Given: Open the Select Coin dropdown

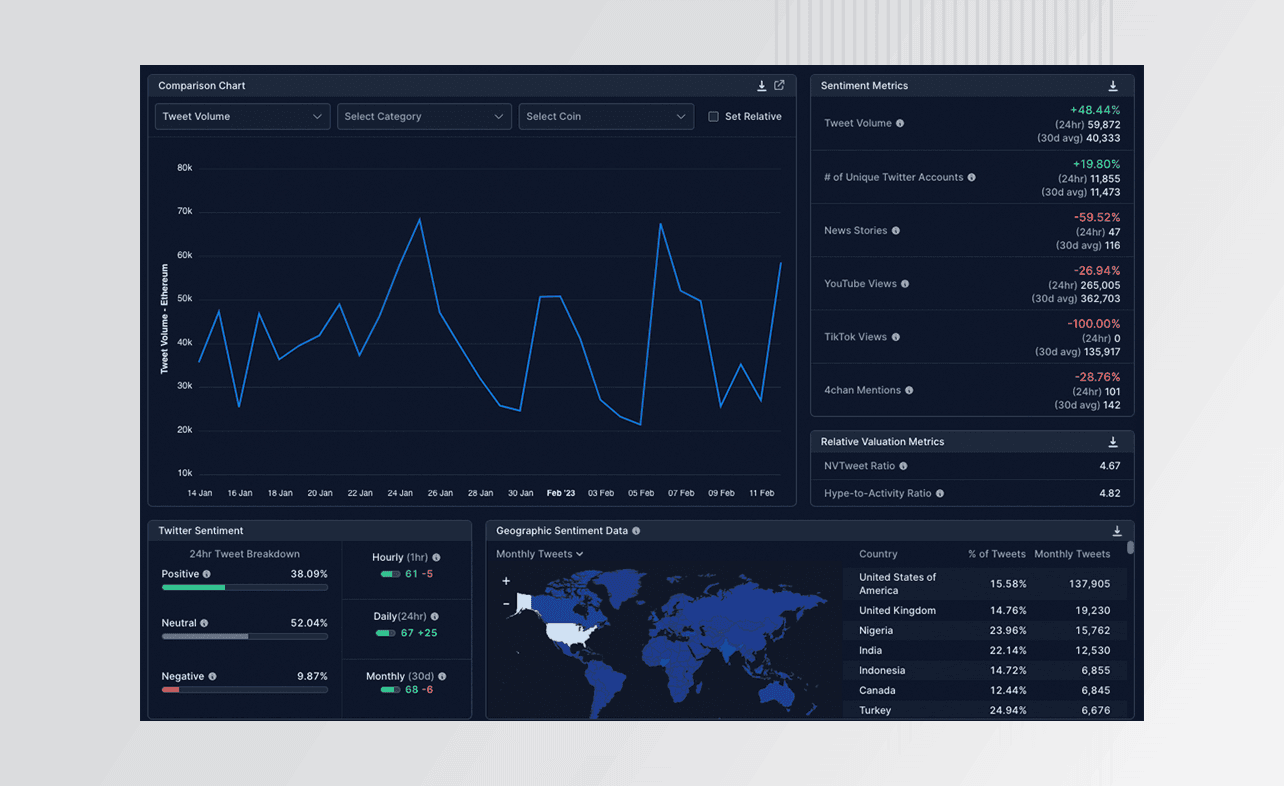Looking at the screenshot, I should (607, 117).
